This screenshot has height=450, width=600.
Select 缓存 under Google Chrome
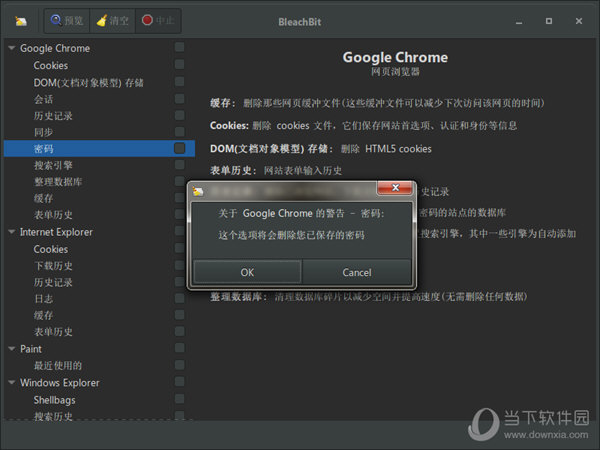[44, 198]
